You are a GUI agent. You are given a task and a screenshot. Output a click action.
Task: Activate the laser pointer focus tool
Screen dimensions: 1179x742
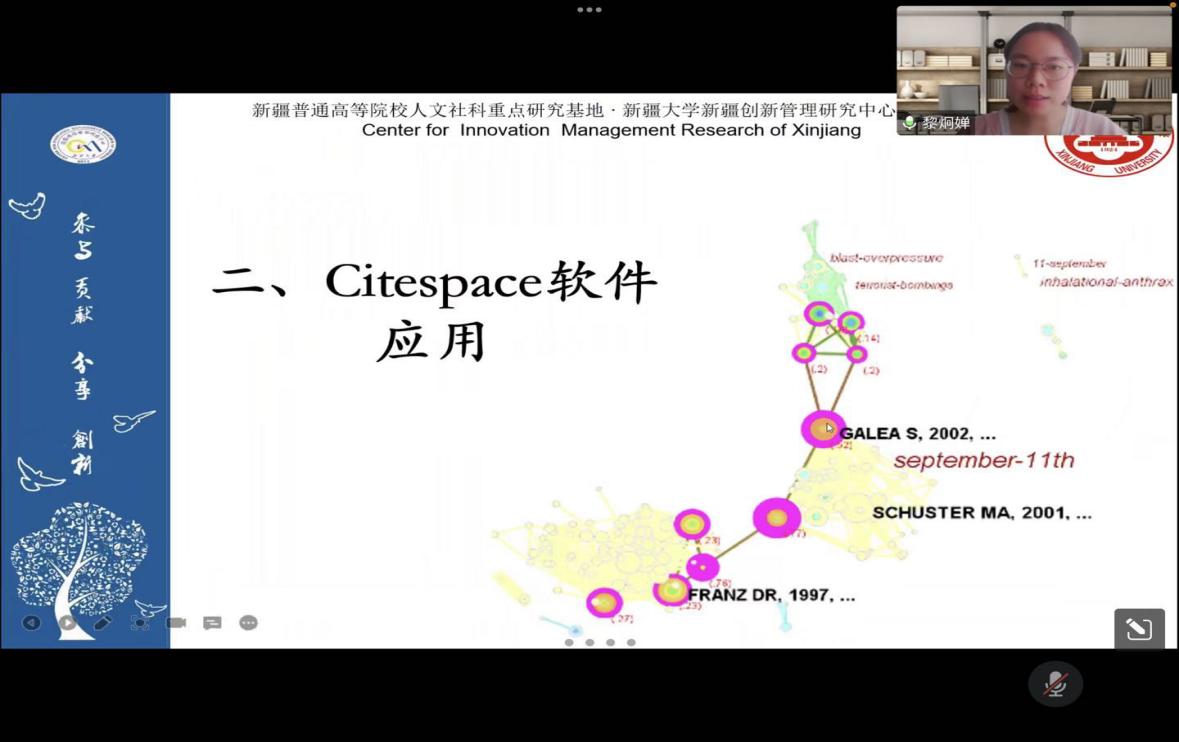(140, 622)
